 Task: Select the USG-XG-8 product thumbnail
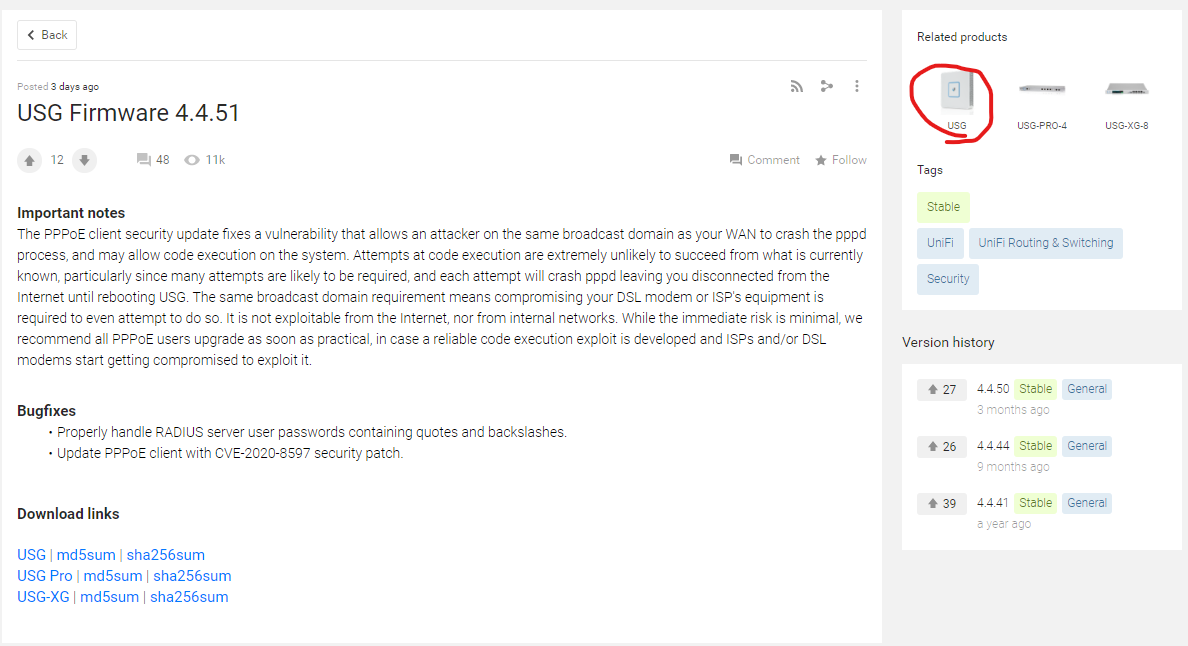(1126, 92)
